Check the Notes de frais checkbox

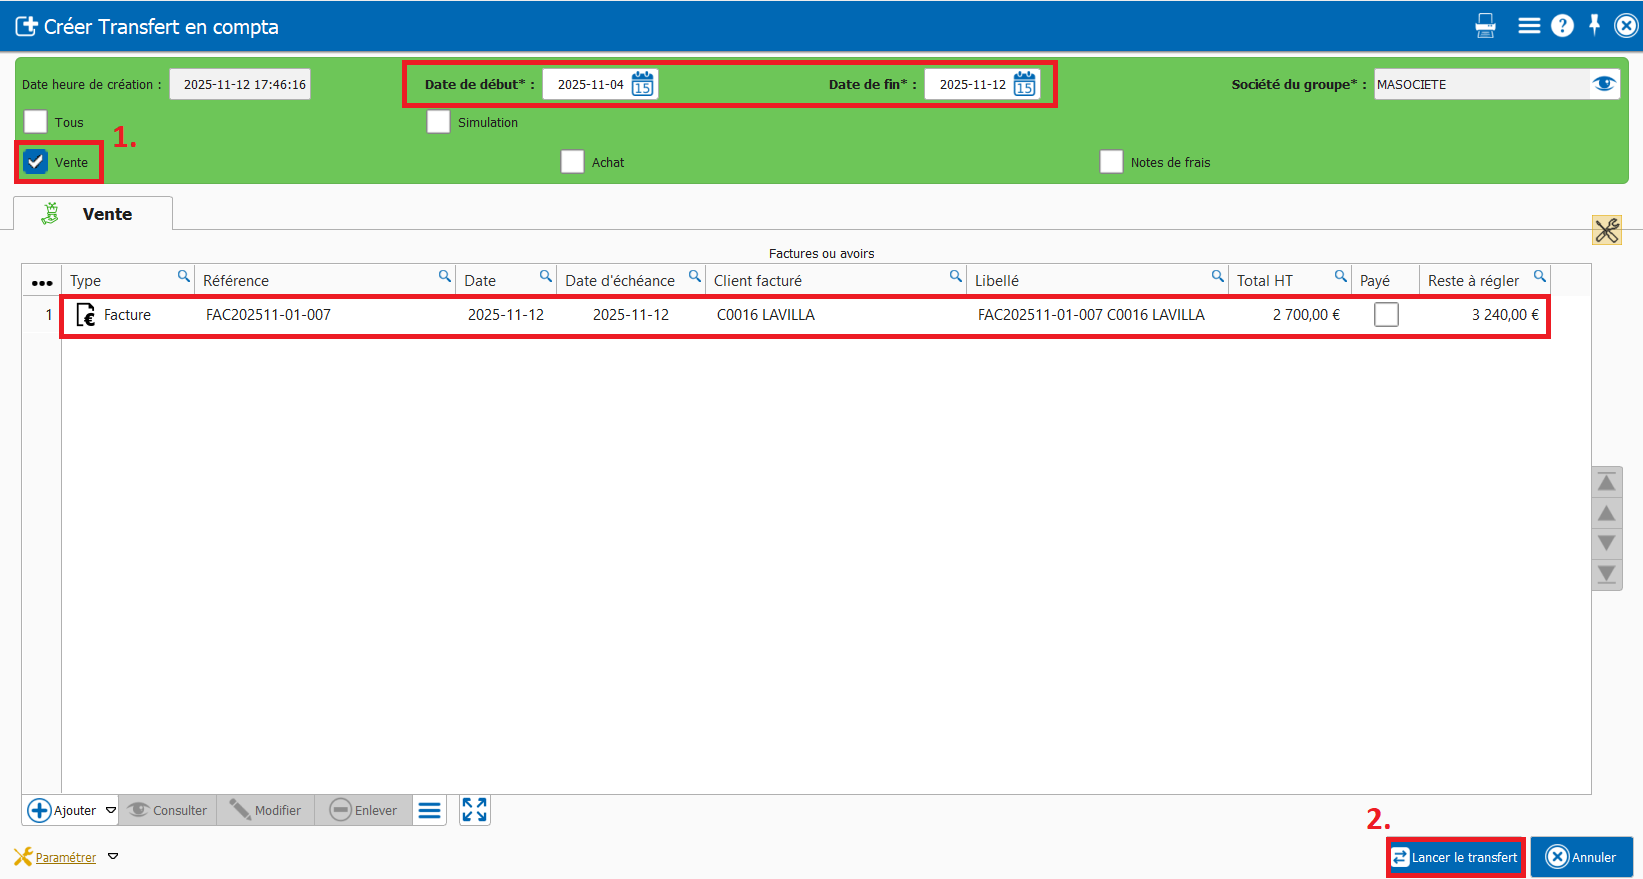tap(1111, 162)
